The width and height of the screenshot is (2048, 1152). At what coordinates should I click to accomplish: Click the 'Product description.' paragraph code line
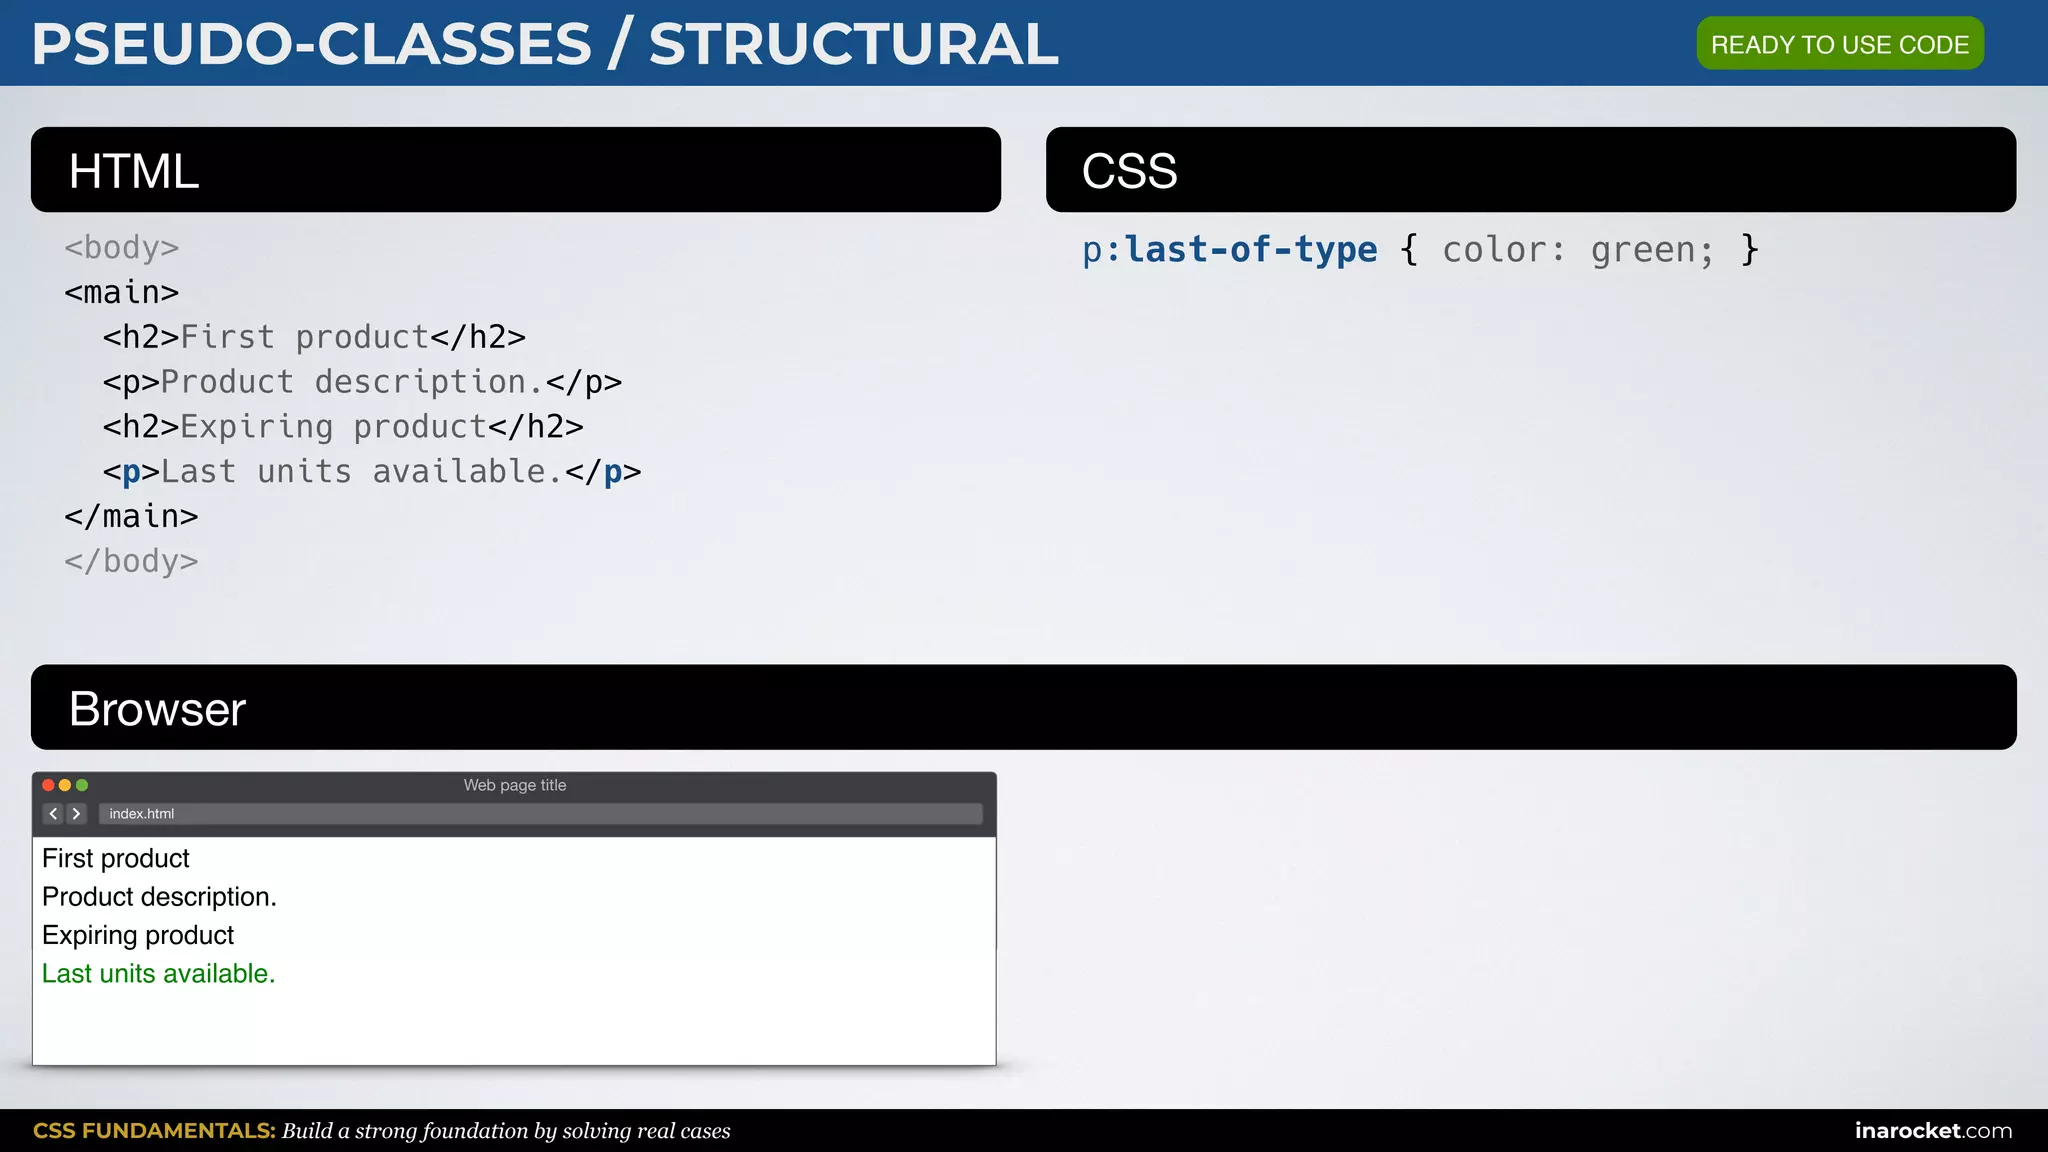tap(361, 382)
